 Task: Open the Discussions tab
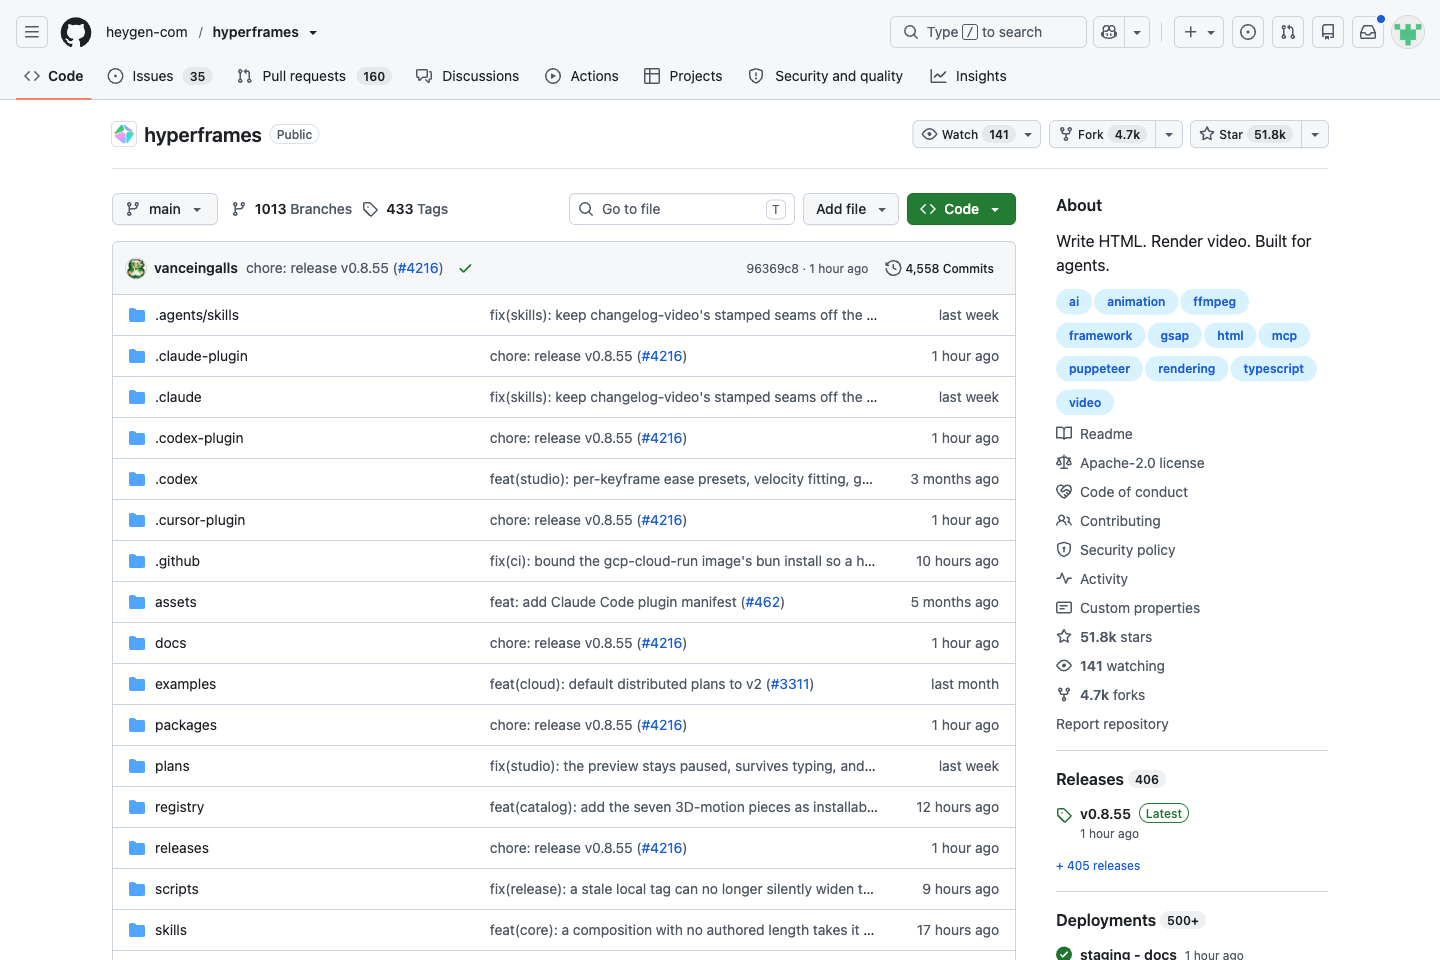468,76
